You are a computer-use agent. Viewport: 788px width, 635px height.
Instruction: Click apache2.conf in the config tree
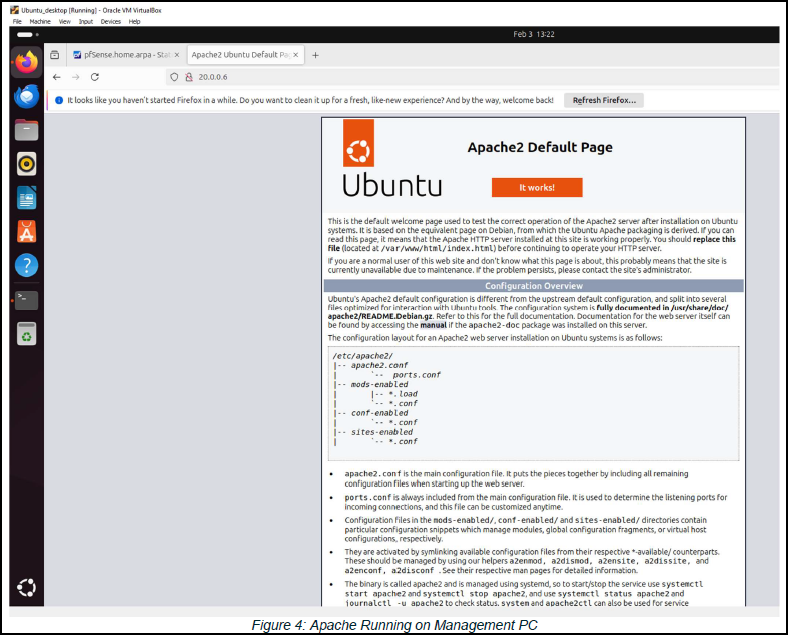pos(379,365)
